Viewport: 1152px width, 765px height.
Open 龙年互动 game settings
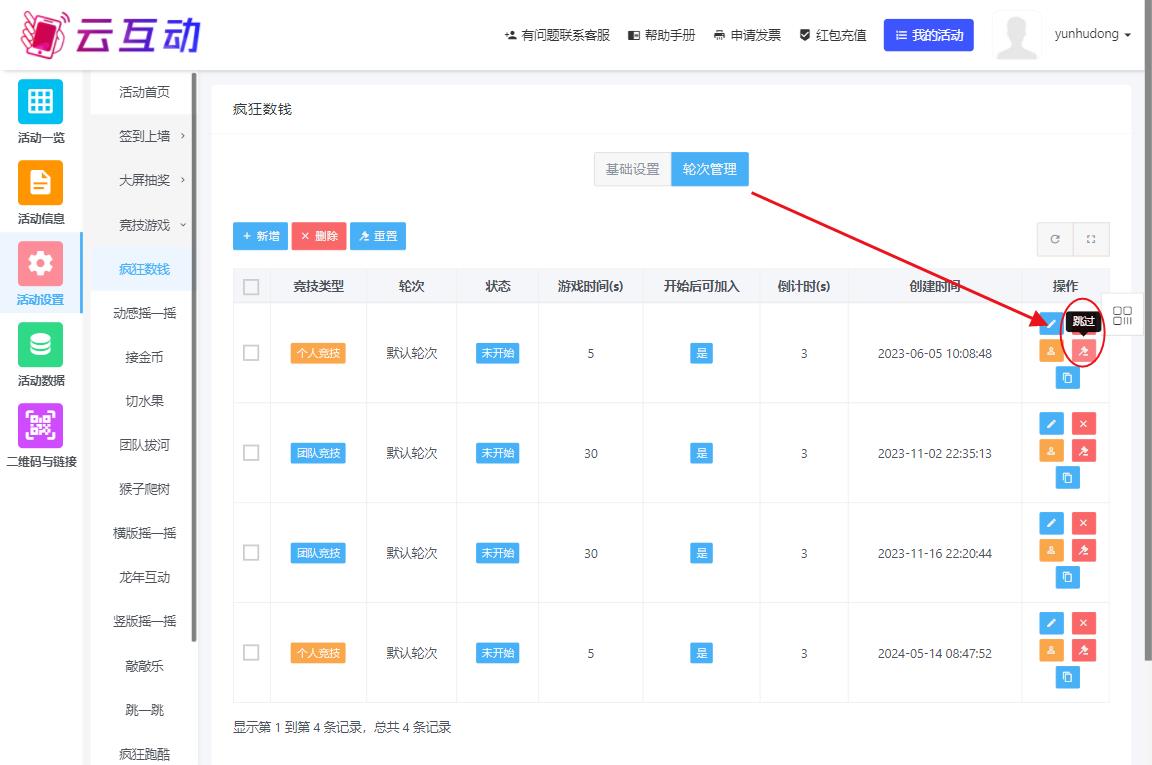pos(144,578)
